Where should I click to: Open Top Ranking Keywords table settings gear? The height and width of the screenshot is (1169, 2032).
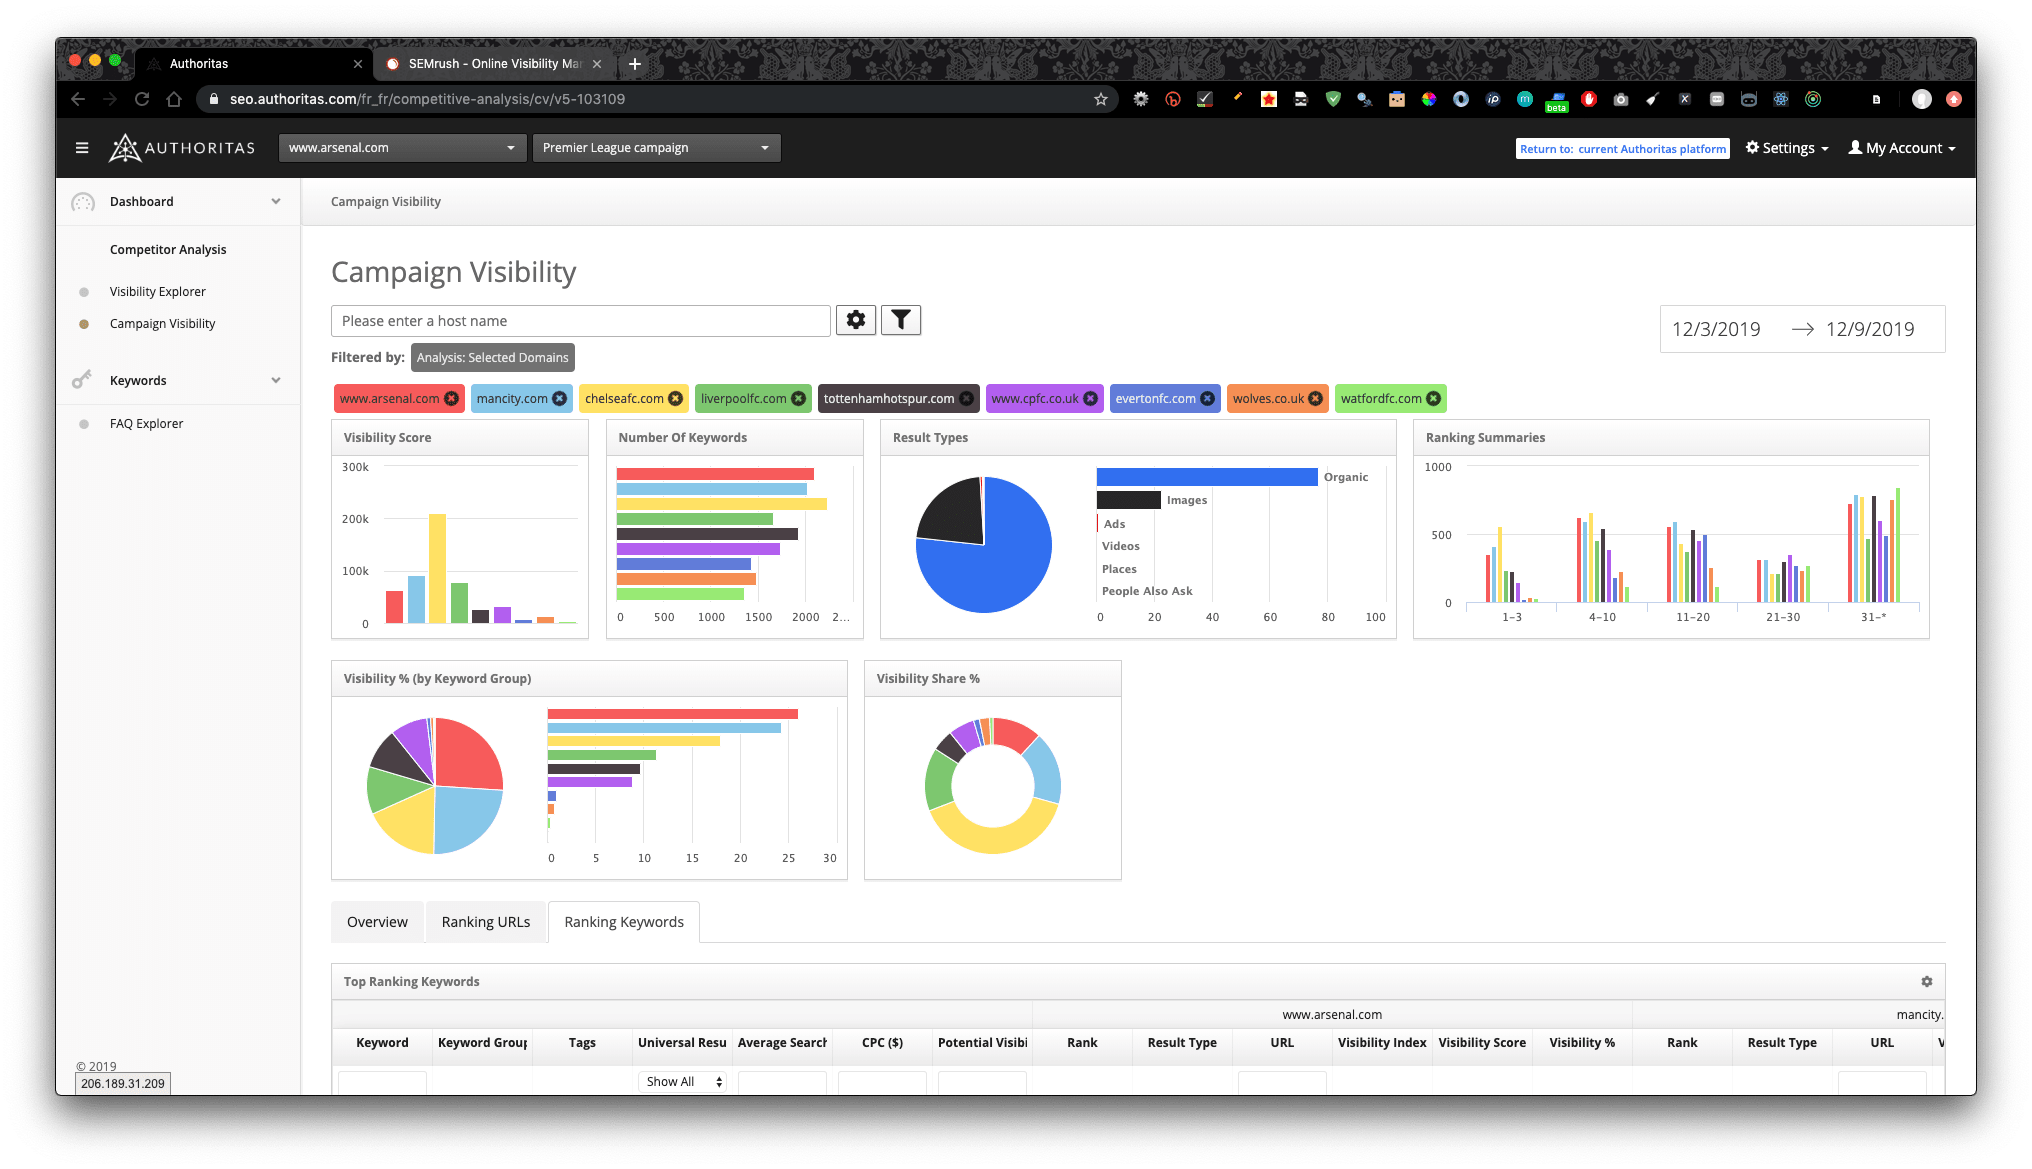point(1927,982)
